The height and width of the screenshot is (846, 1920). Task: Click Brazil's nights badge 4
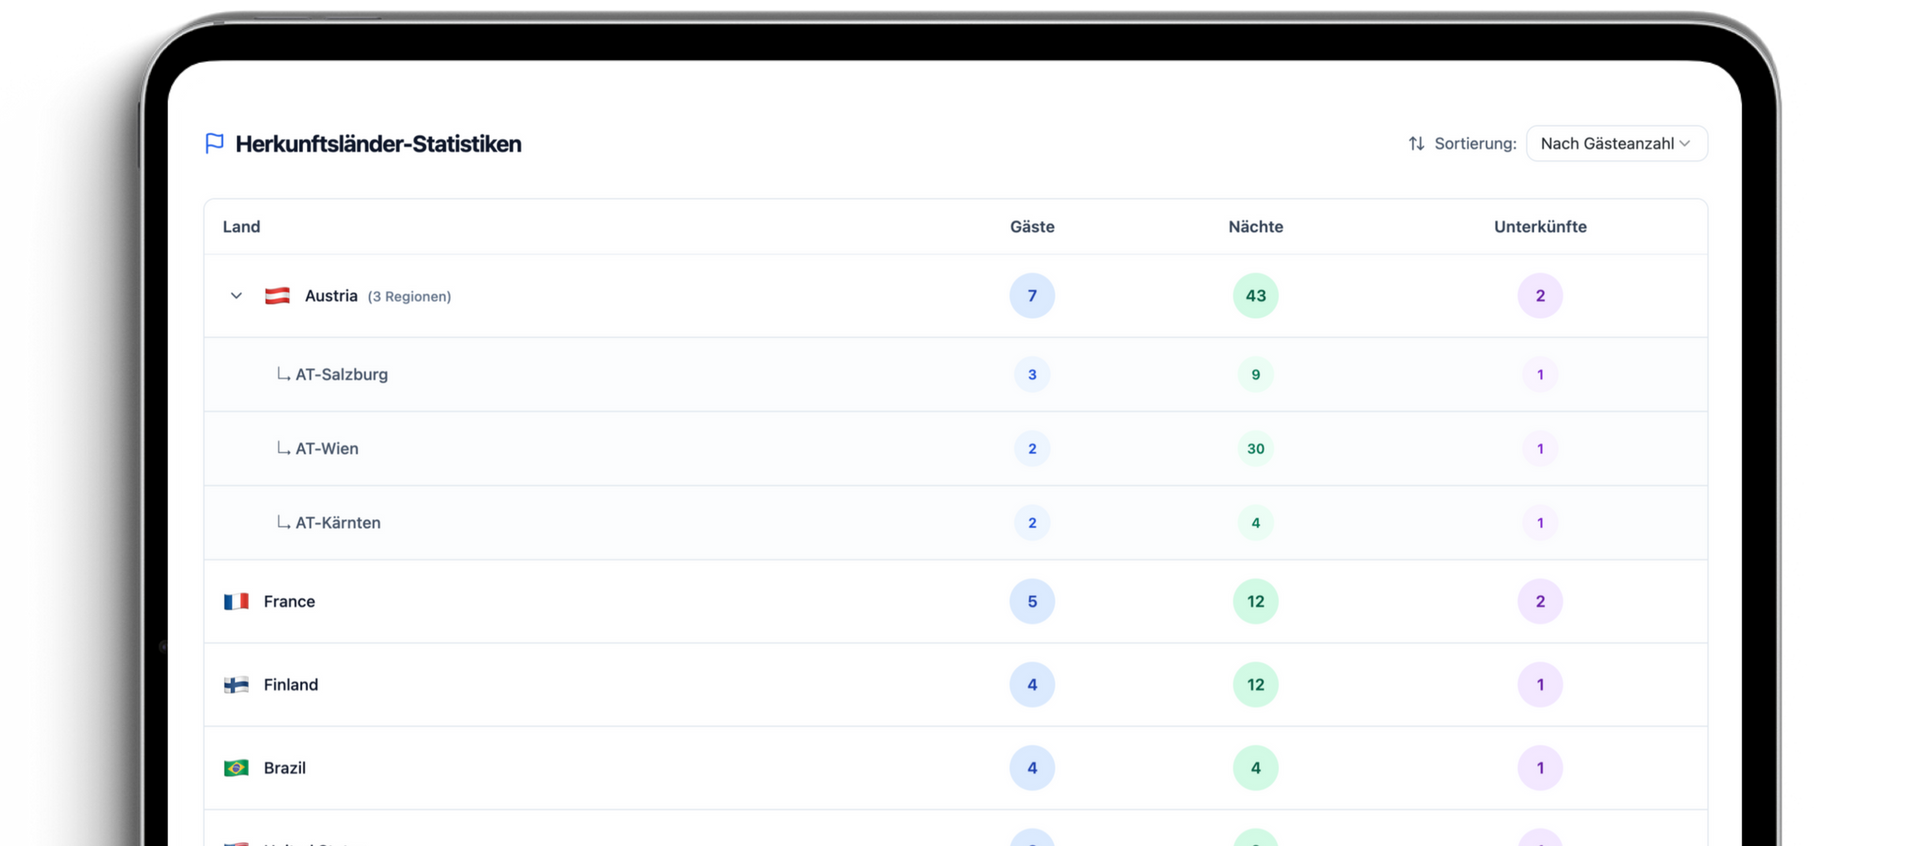(1256, 768)
